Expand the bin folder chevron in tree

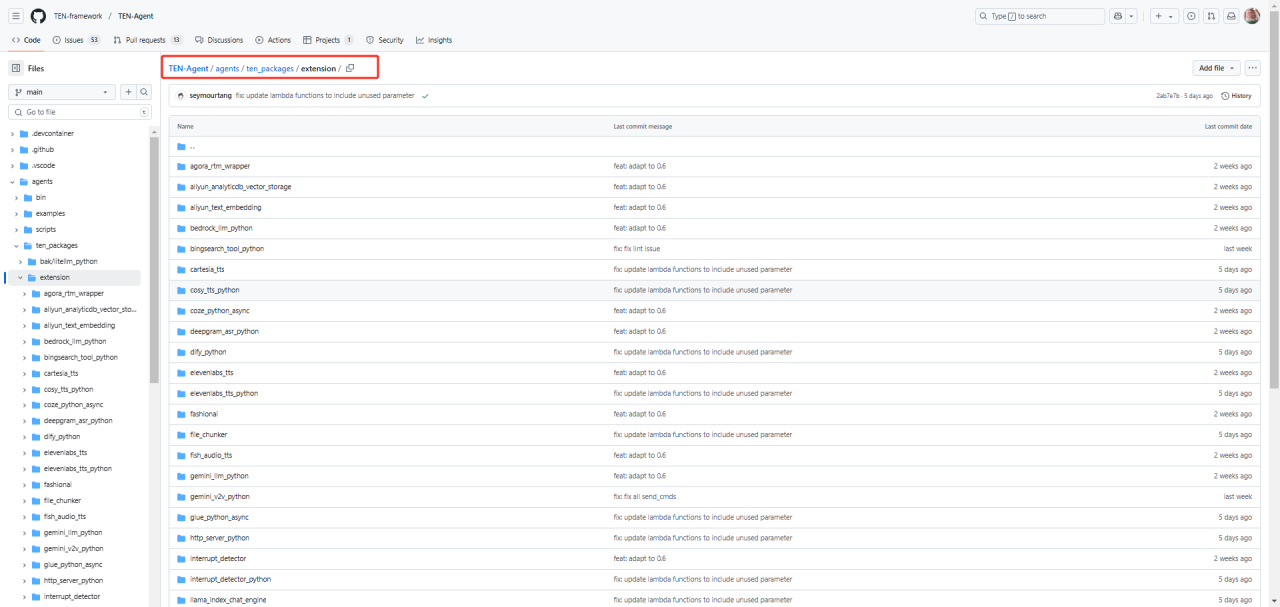pos(16,197)
